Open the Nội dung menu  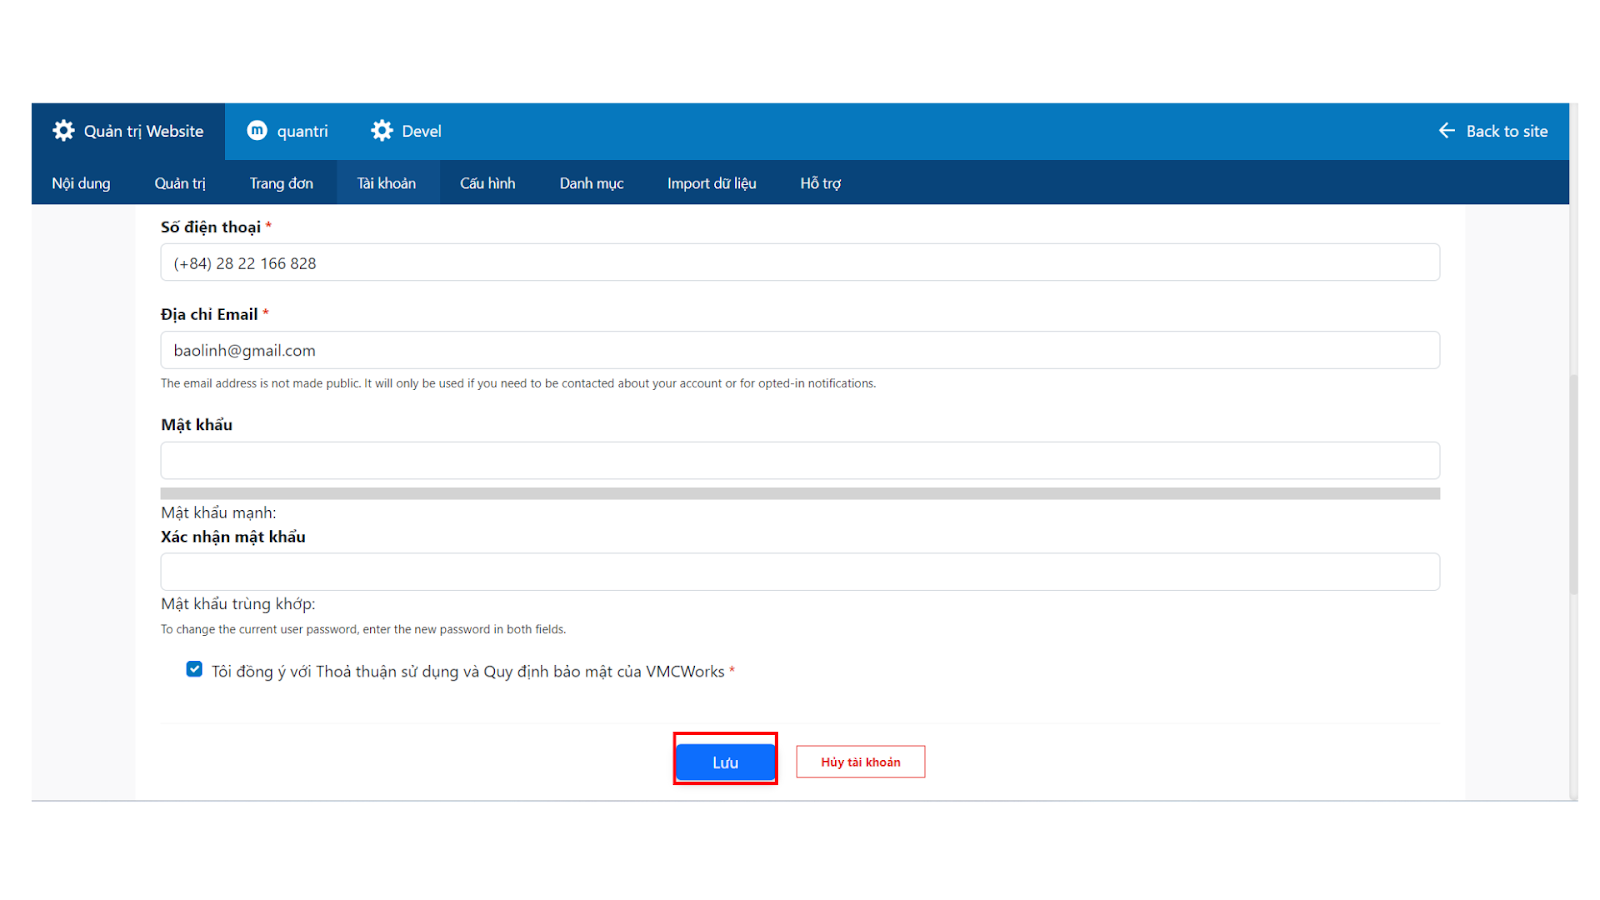click(81, 183)
